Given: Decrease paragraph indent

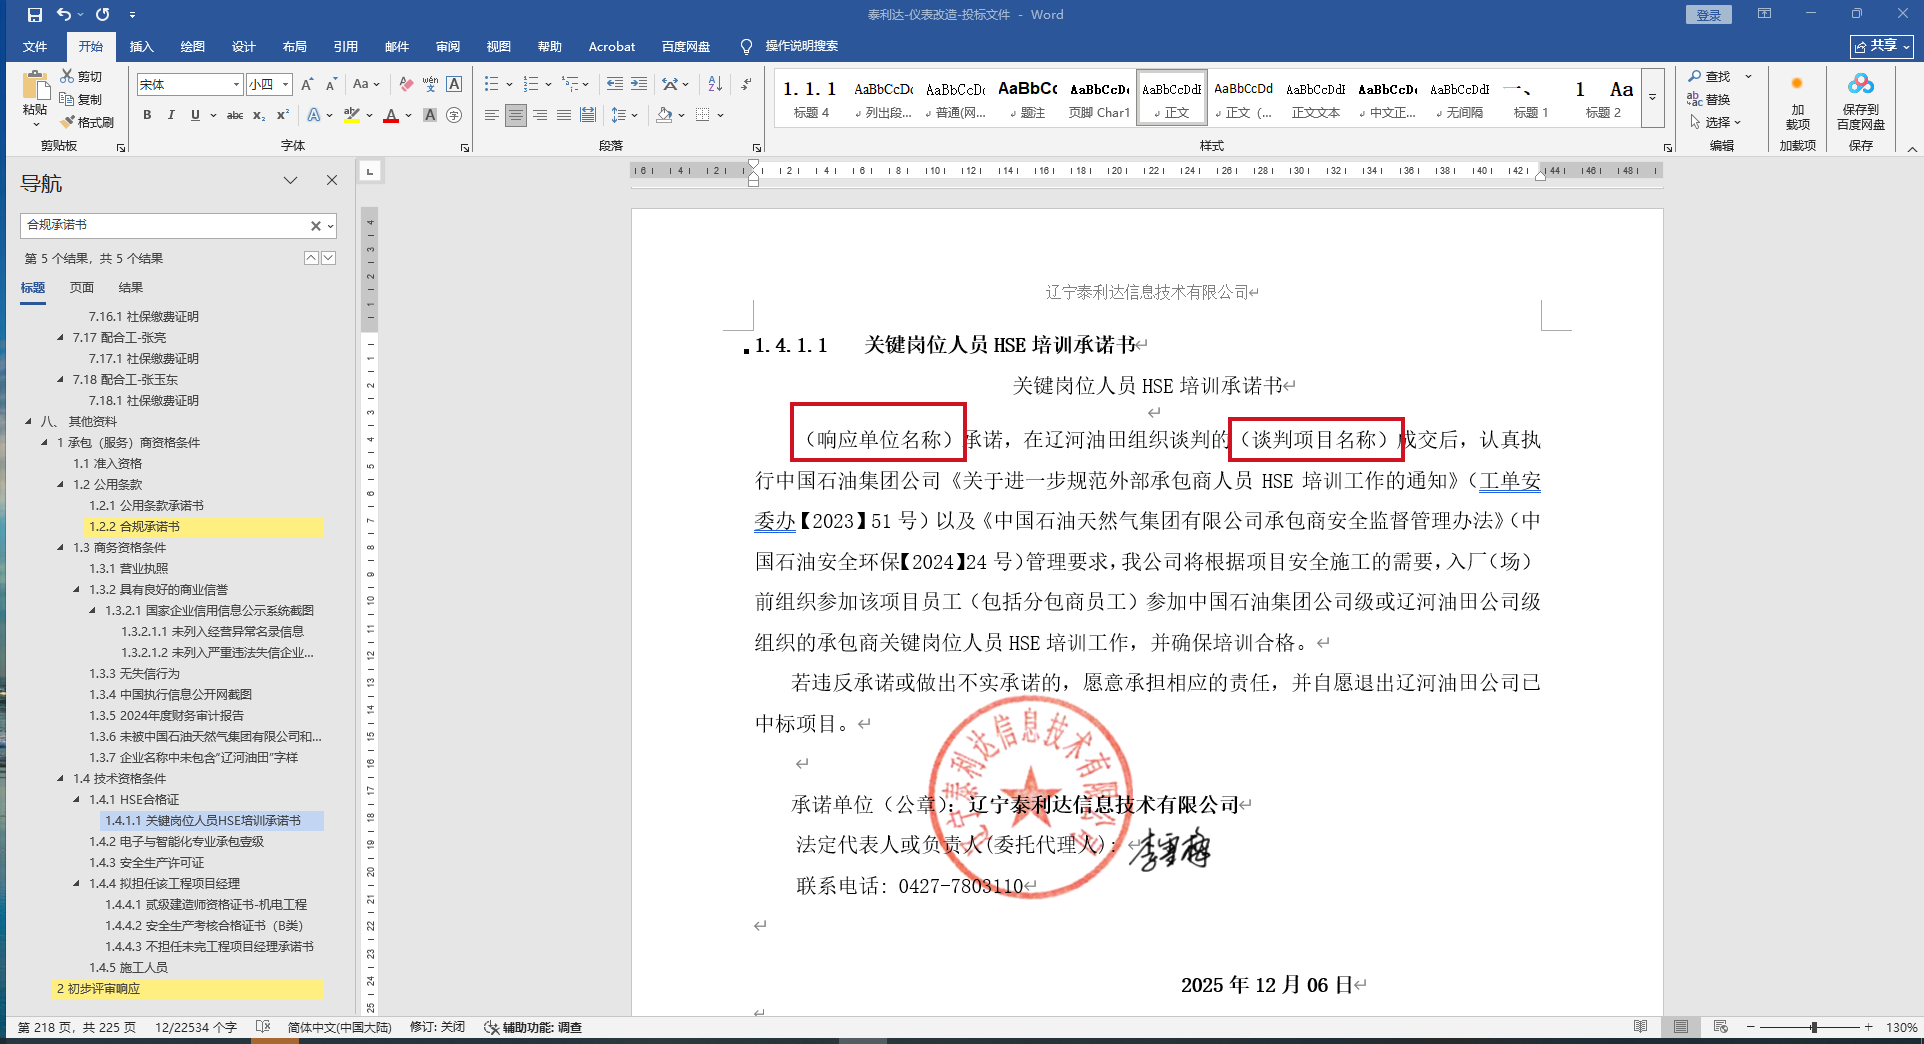Looking at the screenshot, I should click(x=615, y=85).
